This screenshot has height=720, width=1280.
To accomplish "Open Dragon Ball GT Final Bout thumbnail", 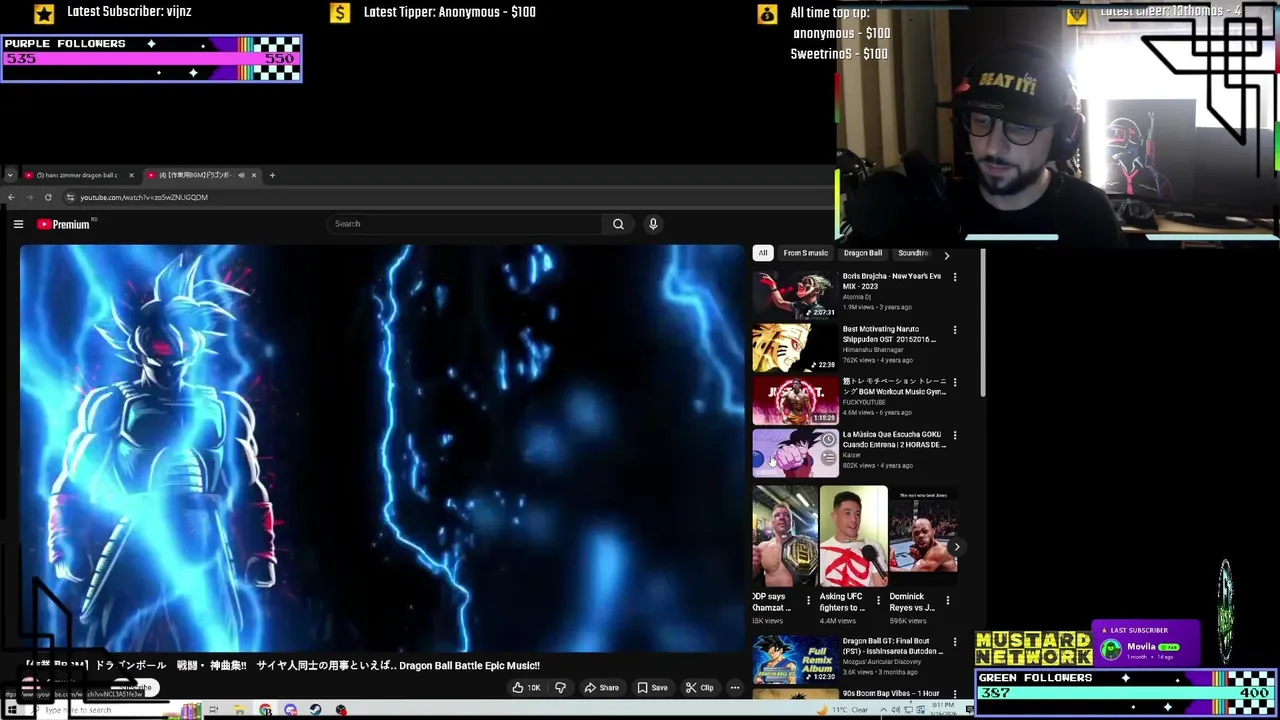I will click(x=795, y=660).
